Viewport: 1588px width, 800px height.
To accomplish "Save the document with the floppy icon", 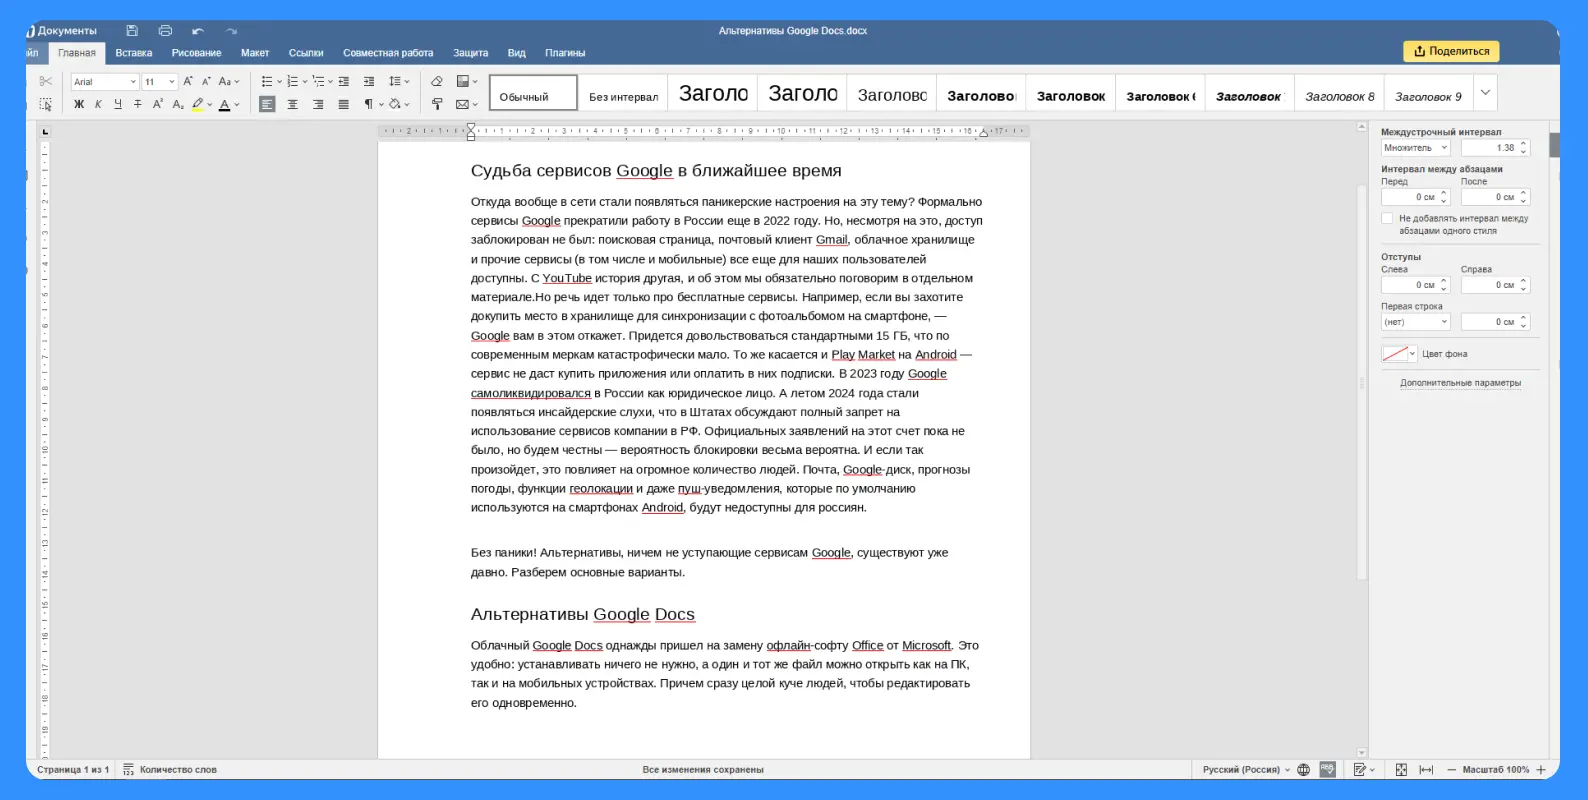I will (132, 31).
